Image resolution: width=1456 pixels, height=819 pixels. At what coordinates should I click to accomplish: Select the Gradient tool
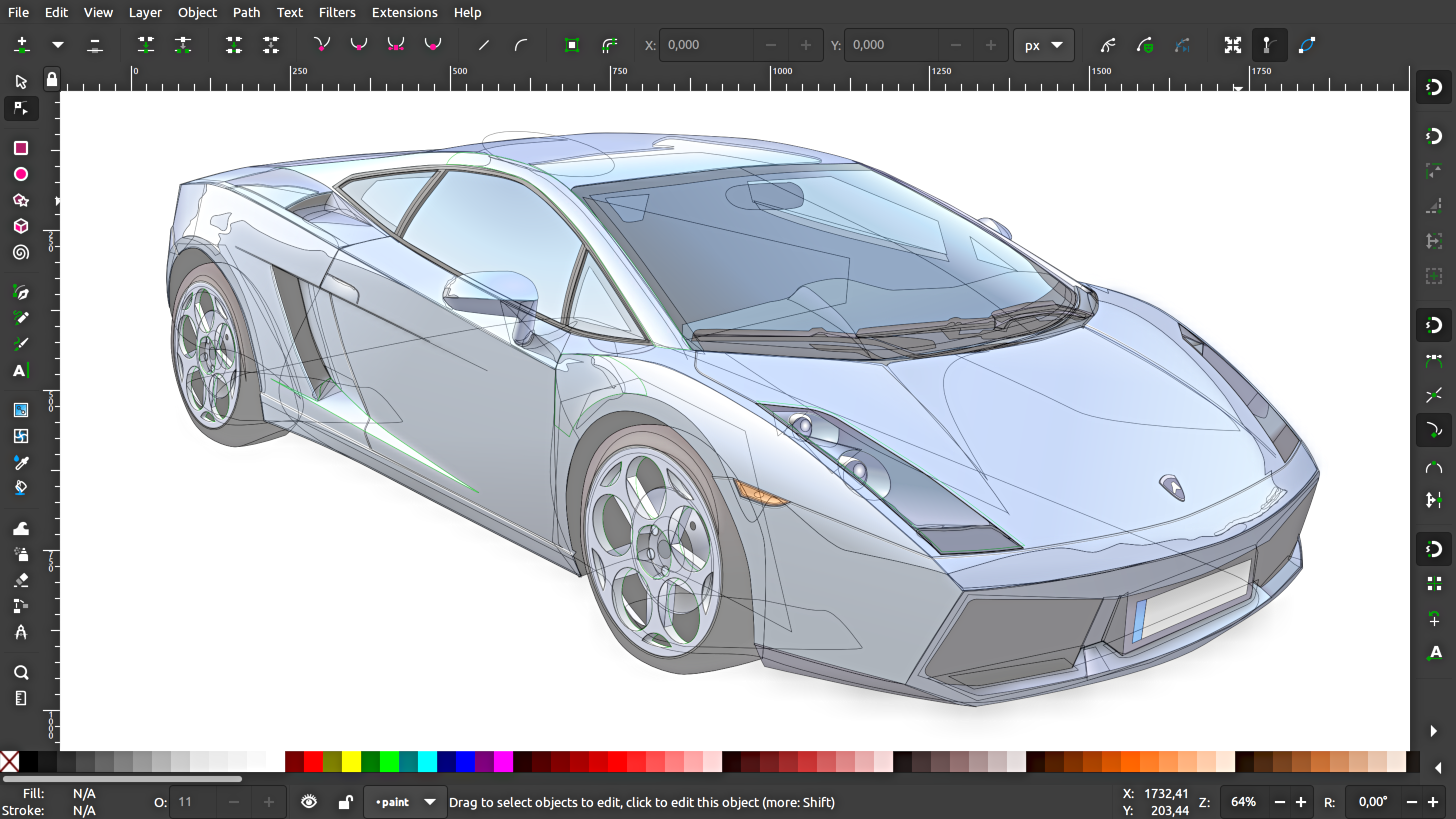click(x=21, y=410)
